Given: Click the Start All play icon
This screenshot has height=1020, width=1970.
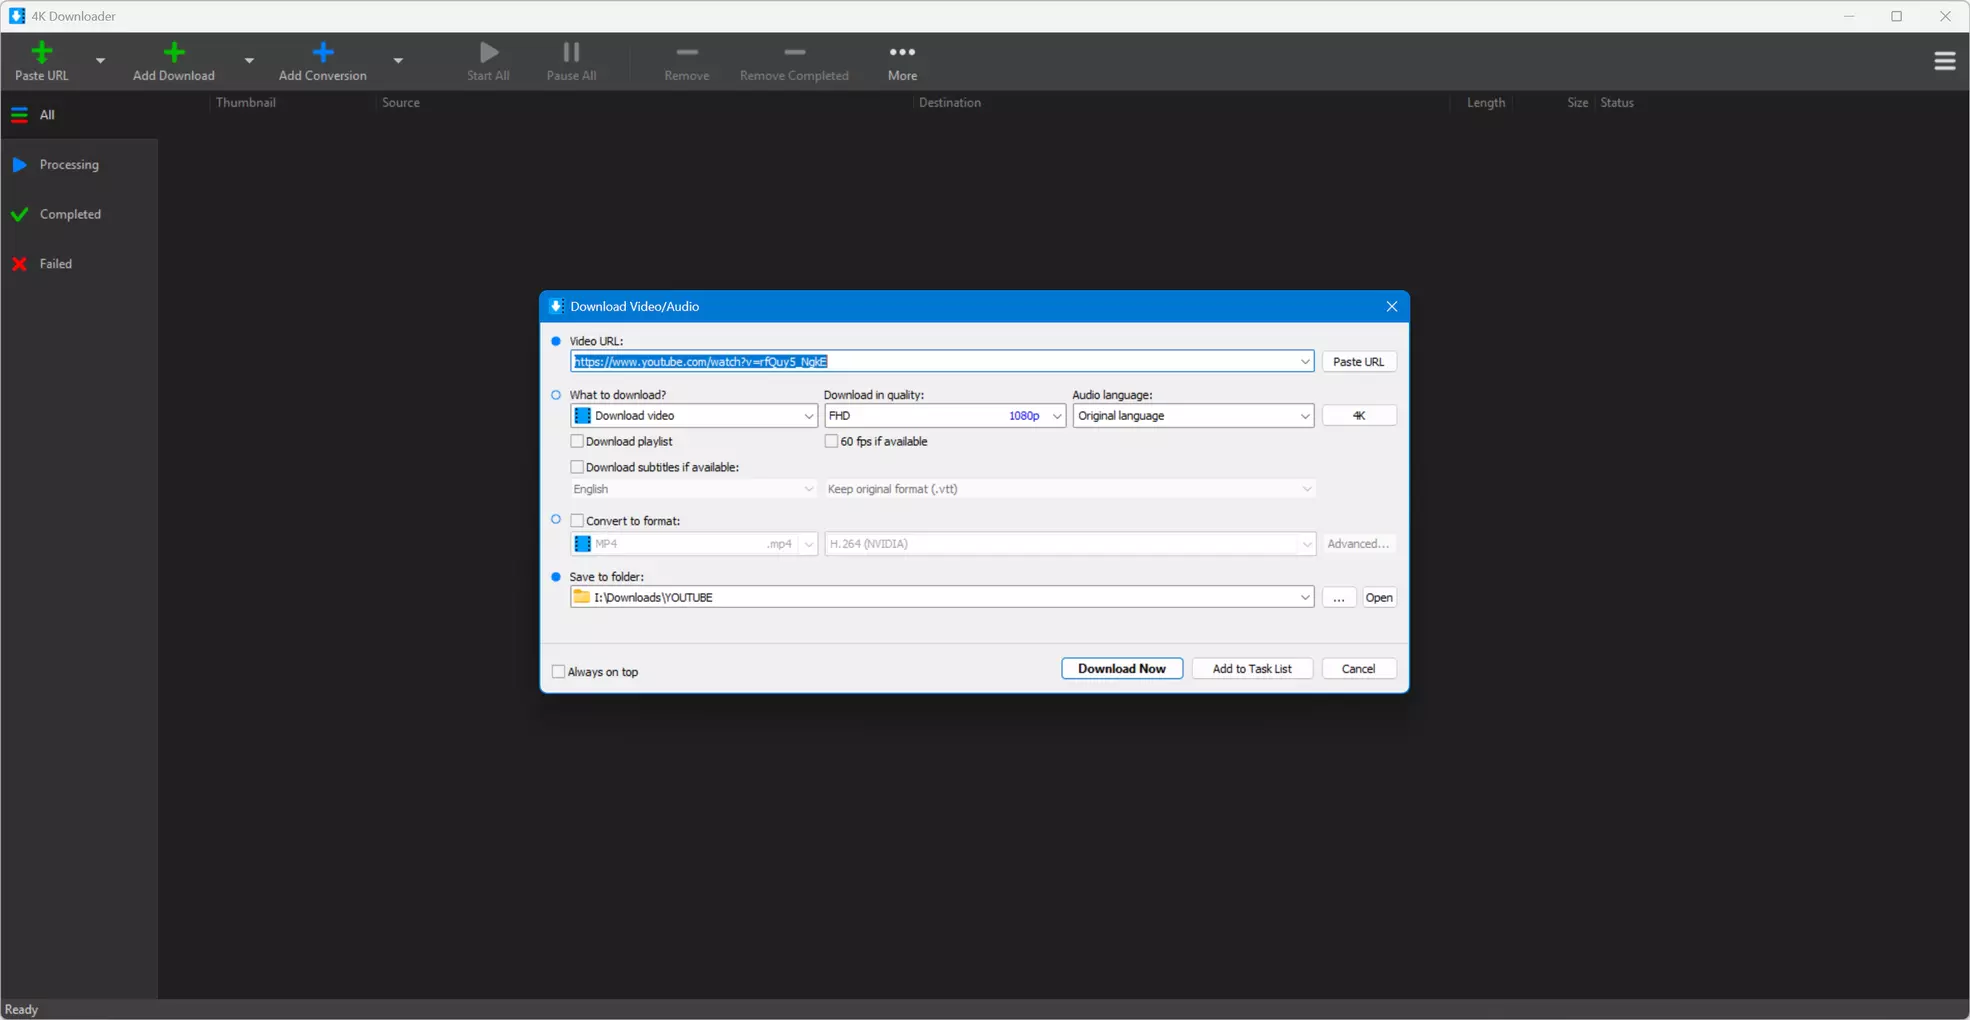Looking at the screenshot, I should coord(489,52).
